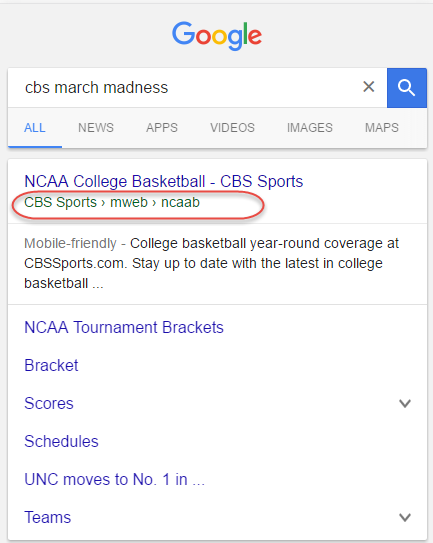Clear the search query with X icon
433x543 pixels.
(369, 87)
